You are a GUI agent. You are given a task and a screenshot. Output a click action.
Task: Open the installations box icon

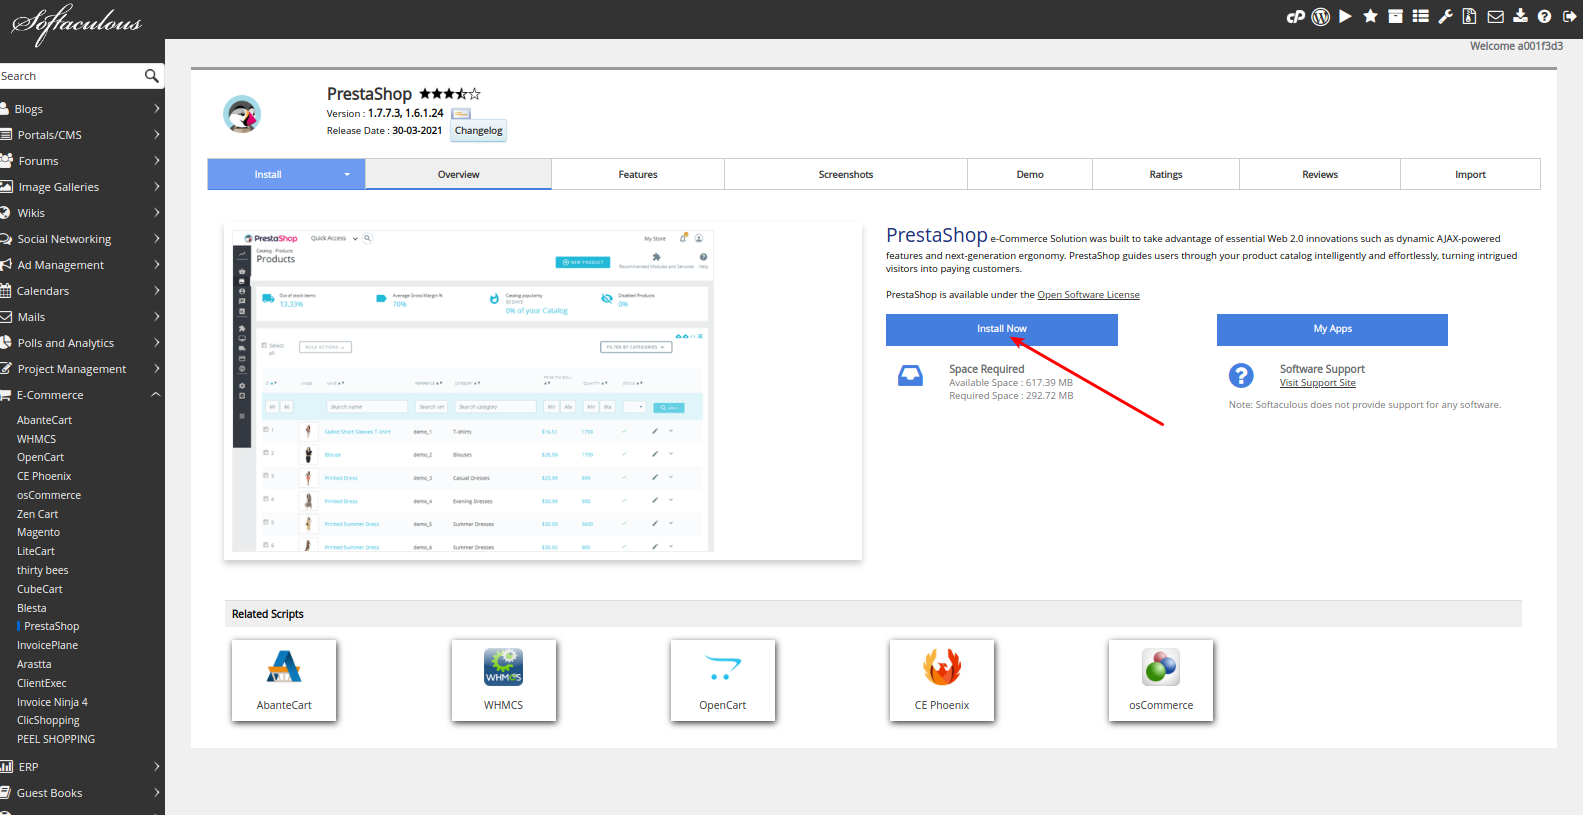click(1395, 16)
